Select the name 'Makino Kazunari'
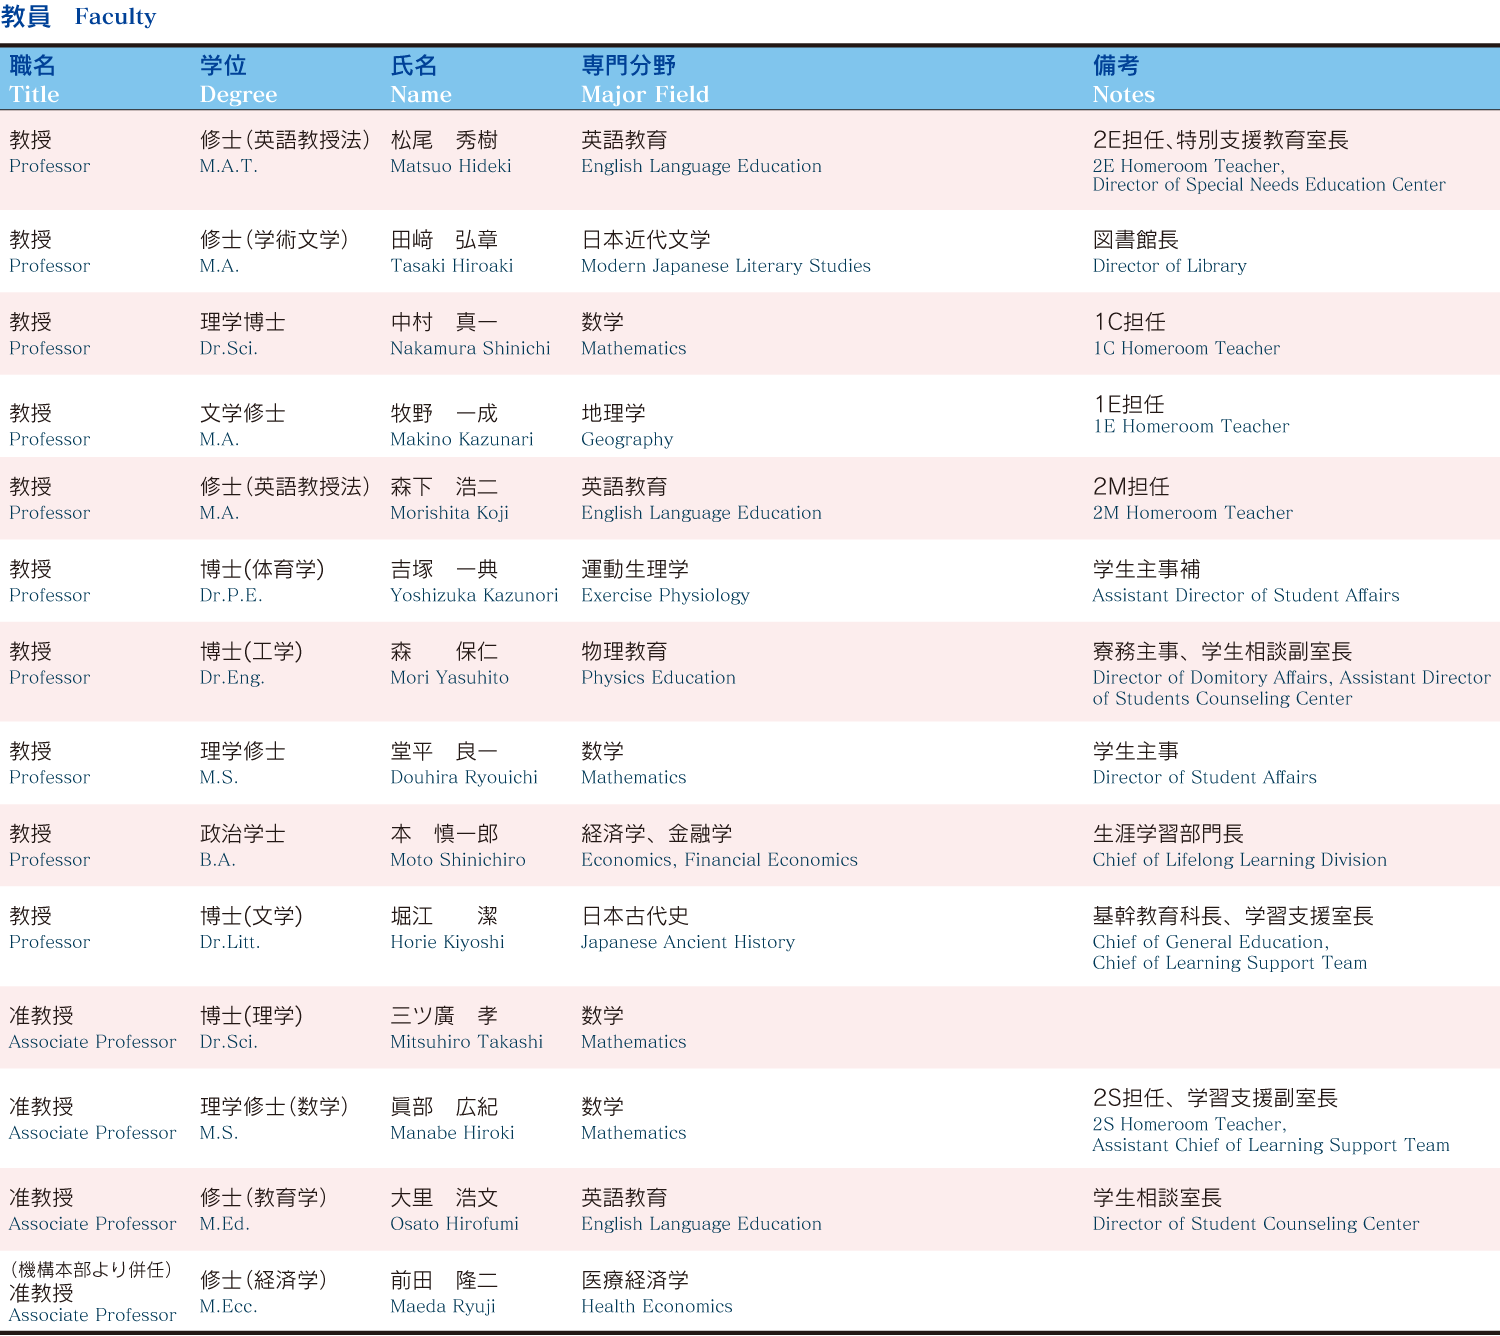The image size is (1500, 1336). pos(462,439)
